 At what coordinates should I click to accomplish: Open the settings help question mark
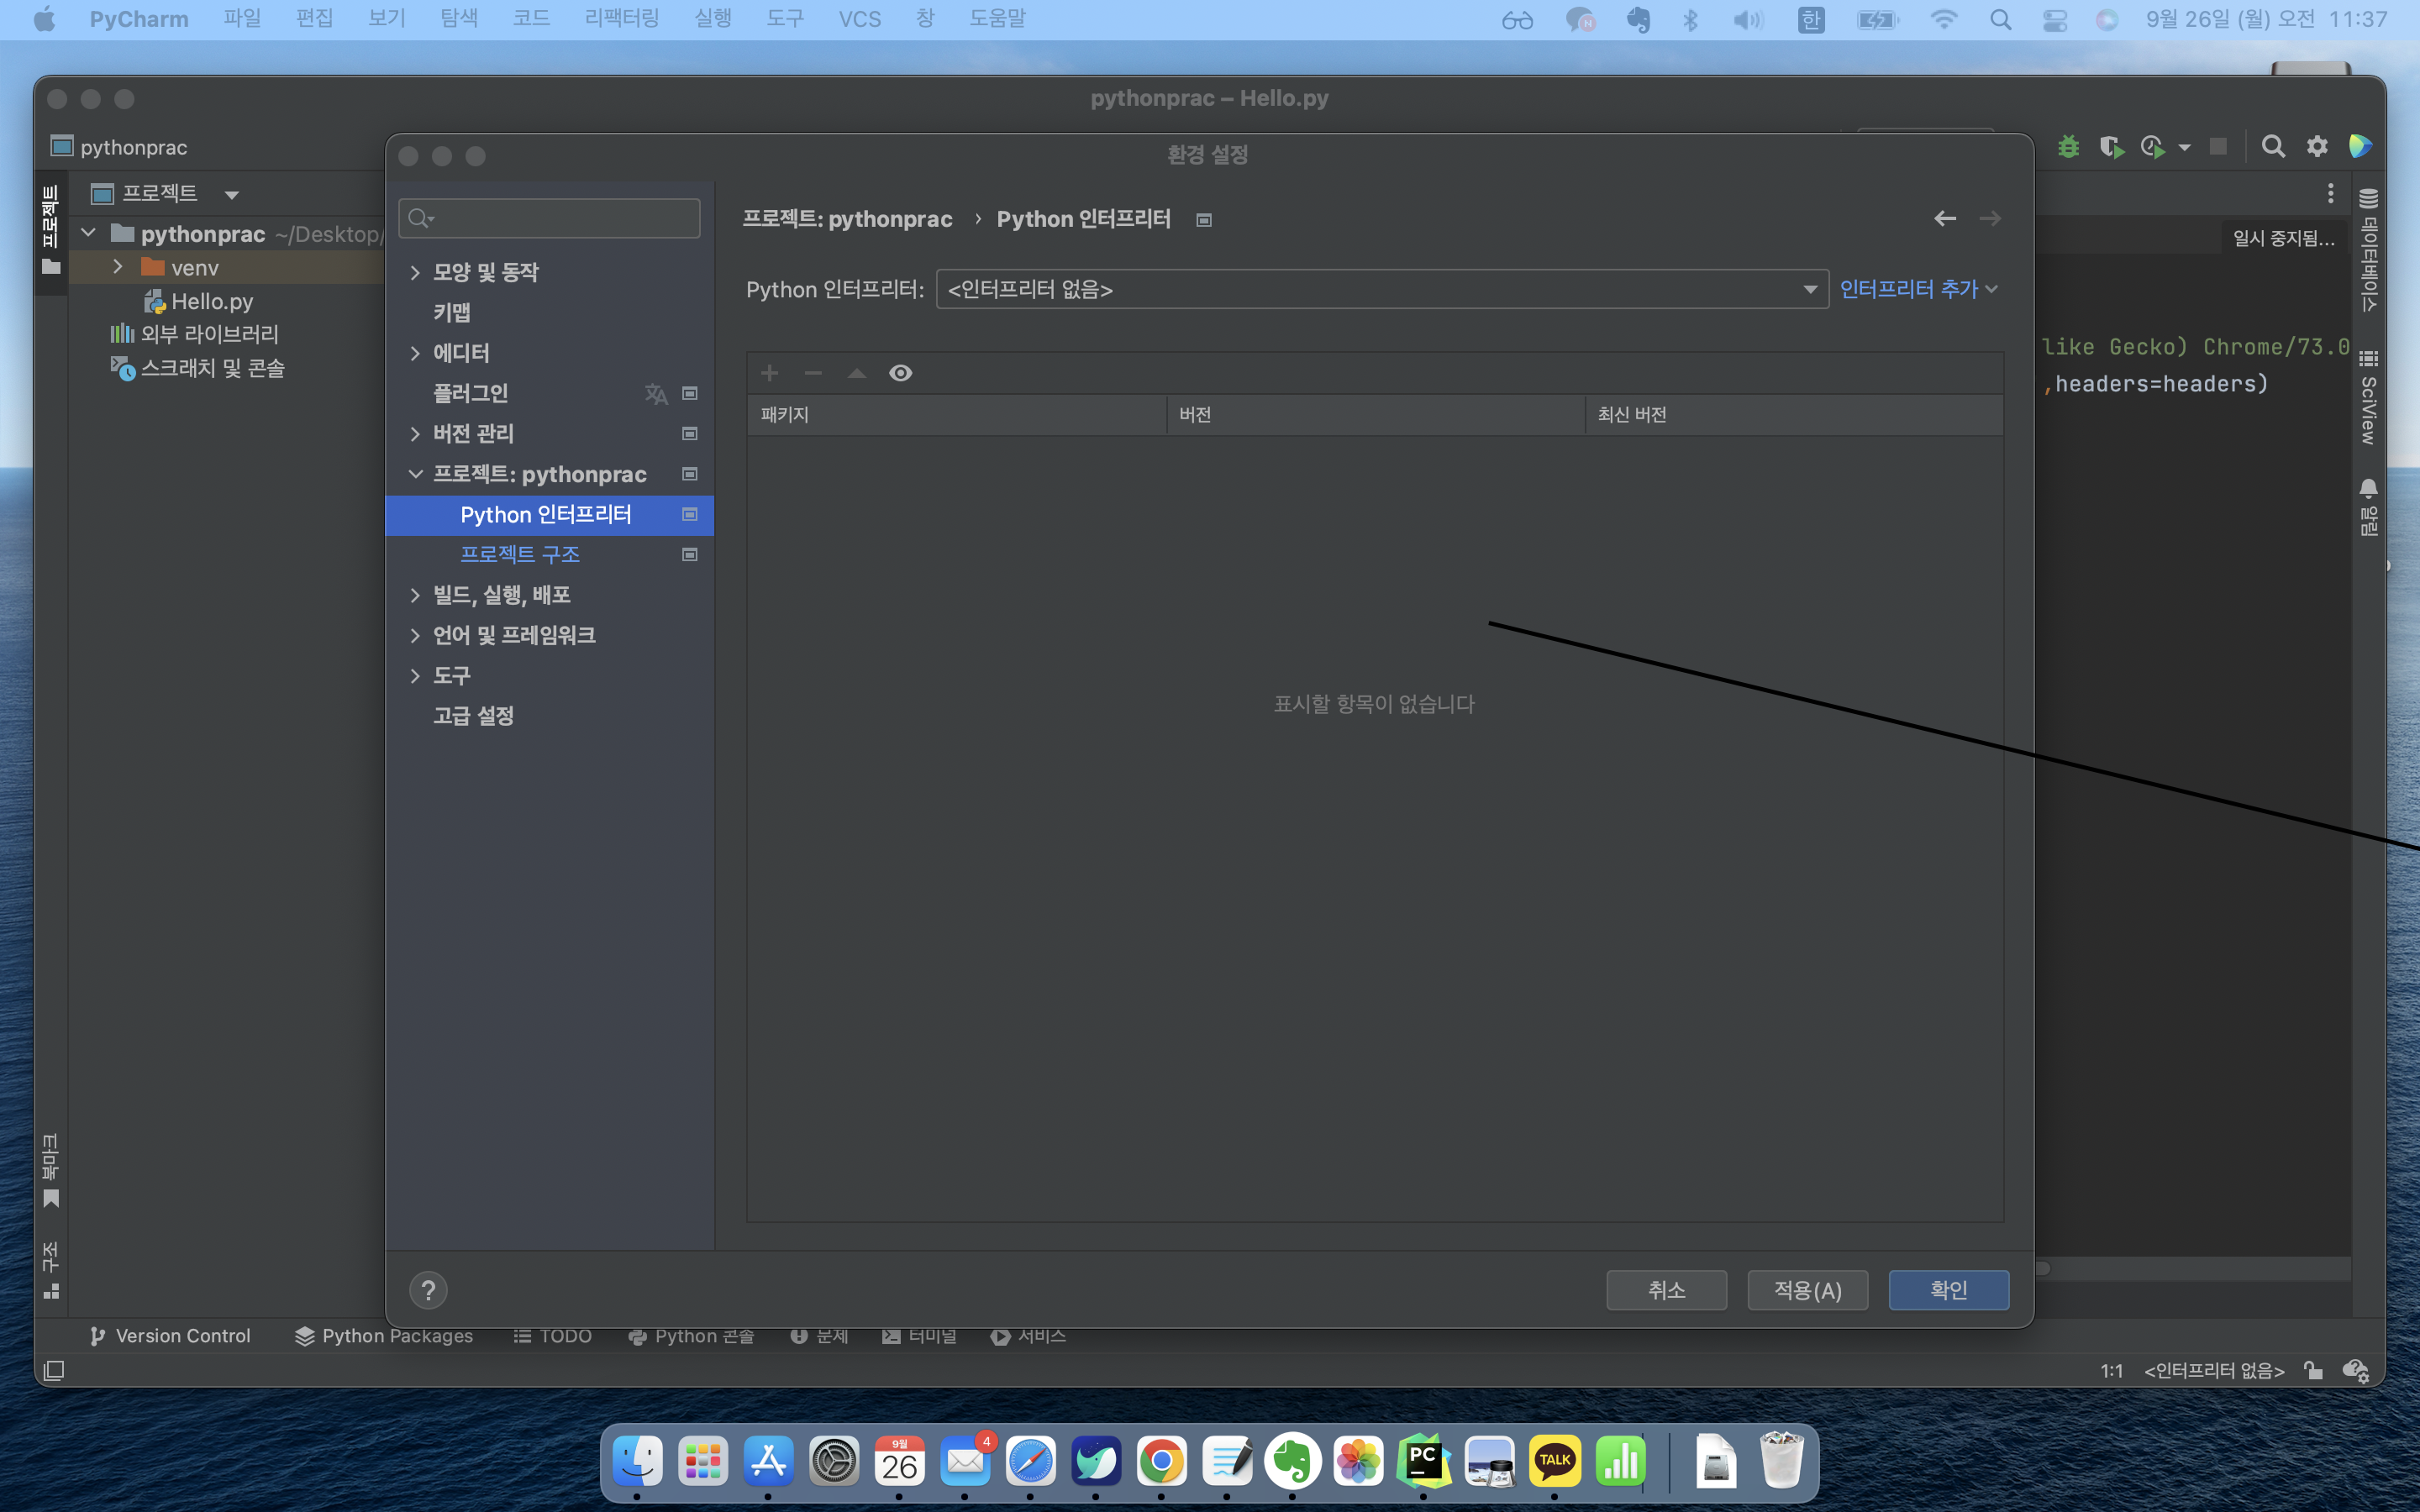(428, 1290)
